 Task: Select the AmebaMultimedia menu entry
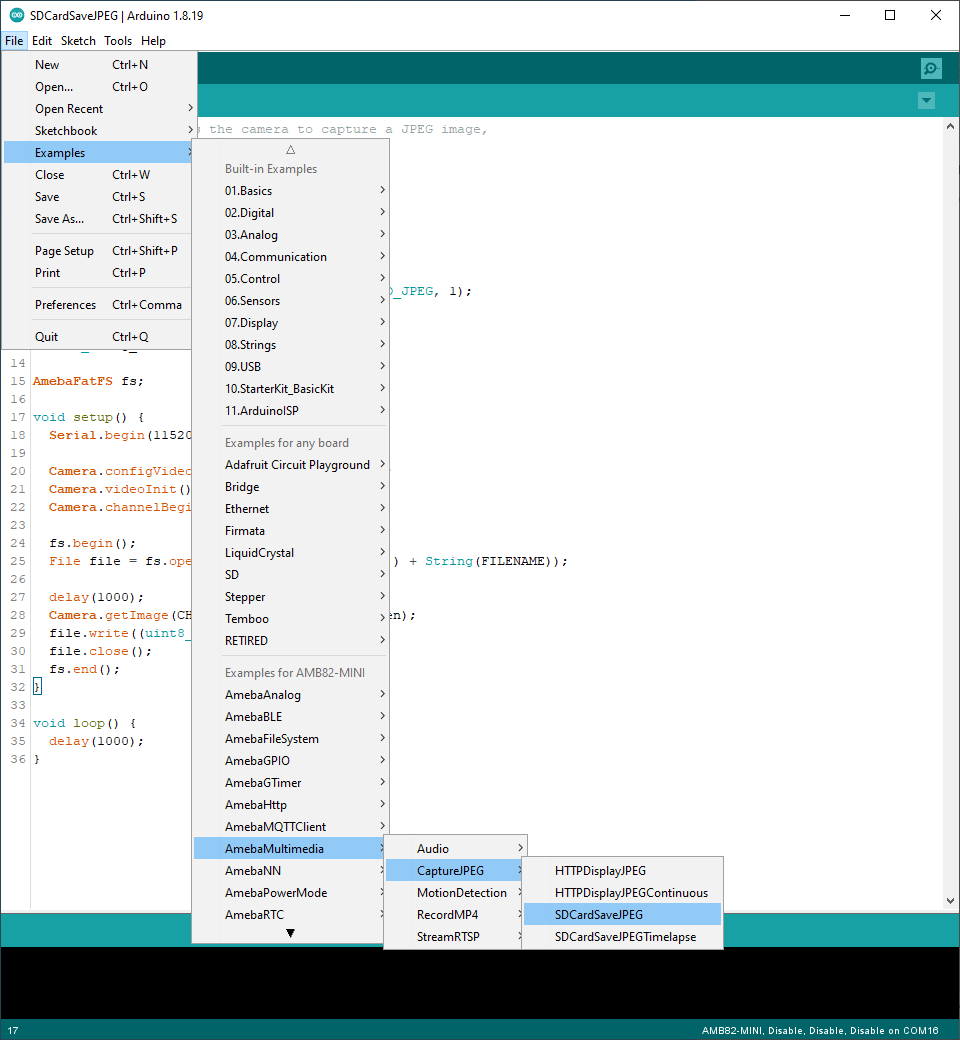(289, 848)
